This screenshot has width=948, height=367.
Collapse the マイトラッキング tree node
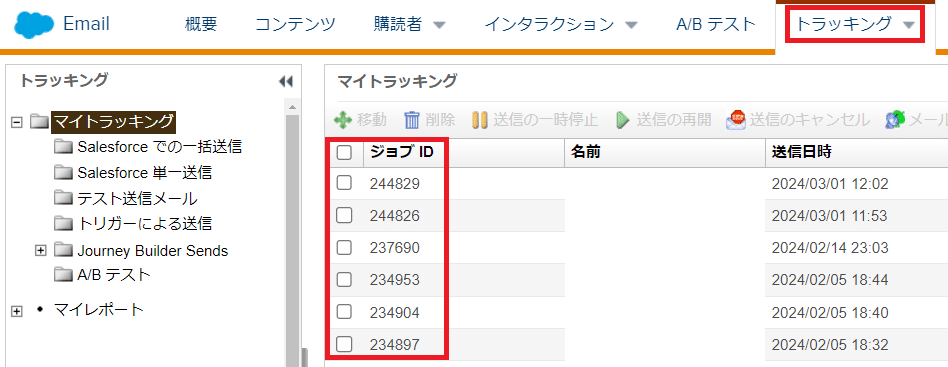17,122
